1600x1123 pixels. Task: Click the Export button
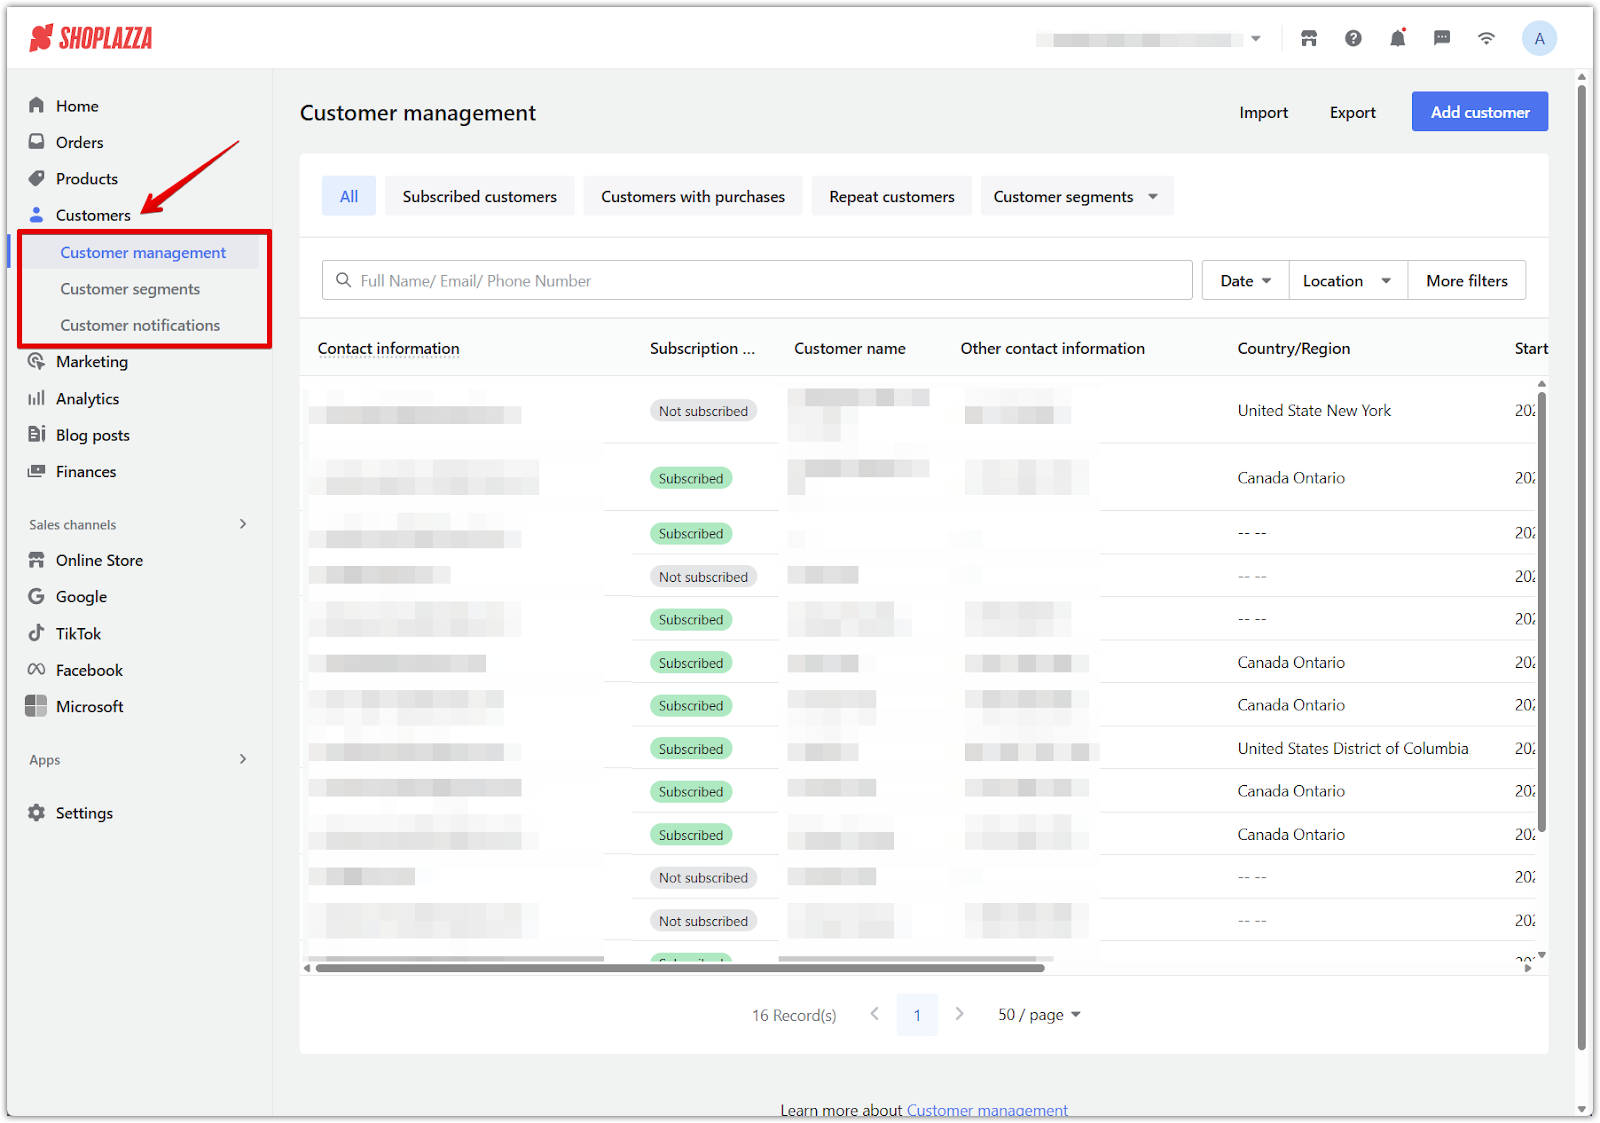click(x=1353, y=113)
